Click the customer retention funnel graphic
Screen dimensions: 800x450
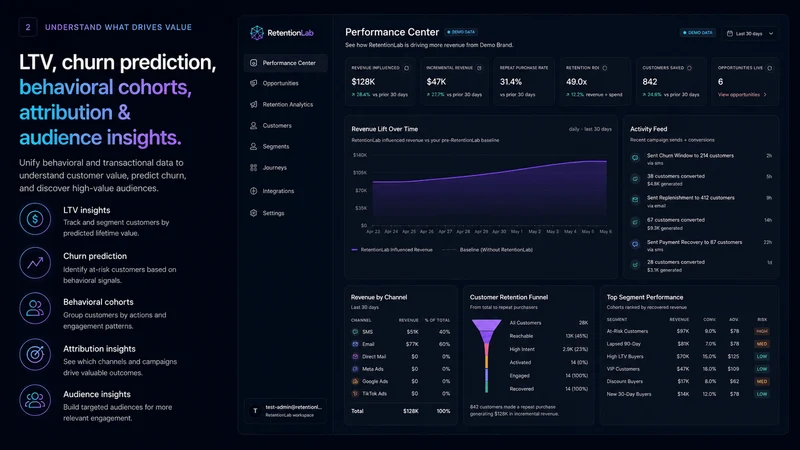coord(487,356)
